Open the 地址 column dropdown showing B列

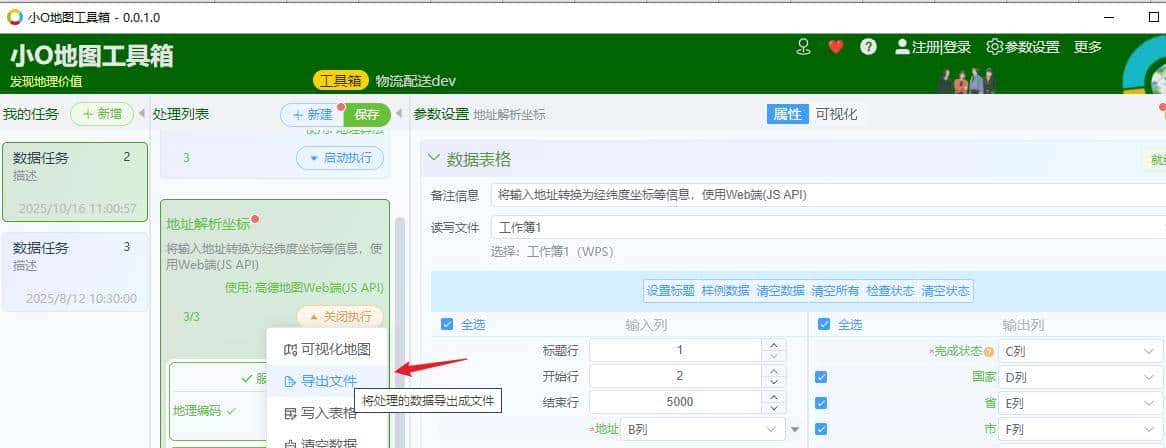point(703,429)
